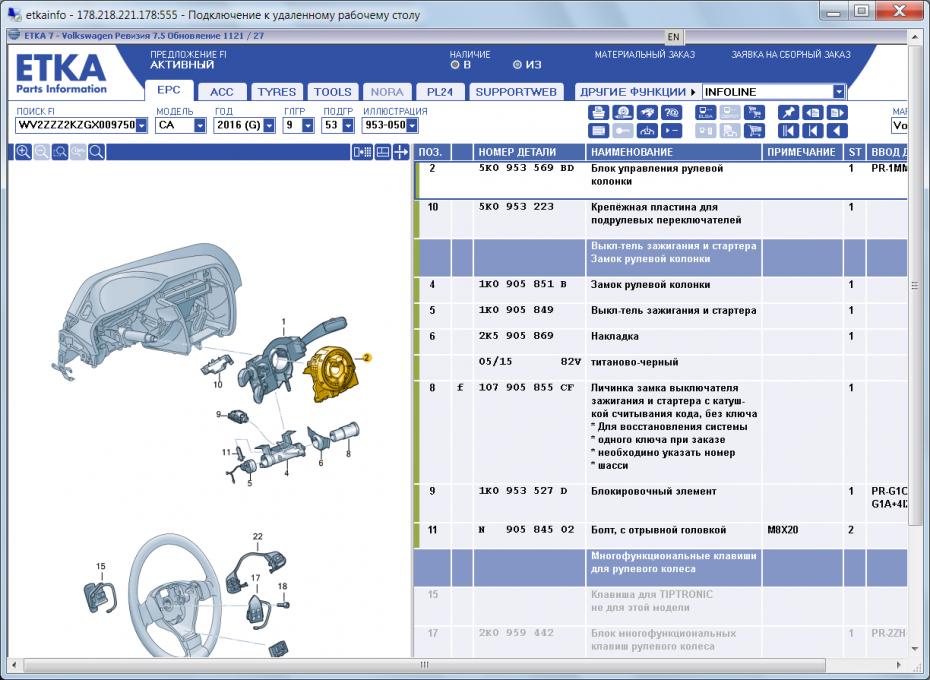Click the ПРИМЕЧАНИЕ column header

pyautogui.click(x=802, y=152)
